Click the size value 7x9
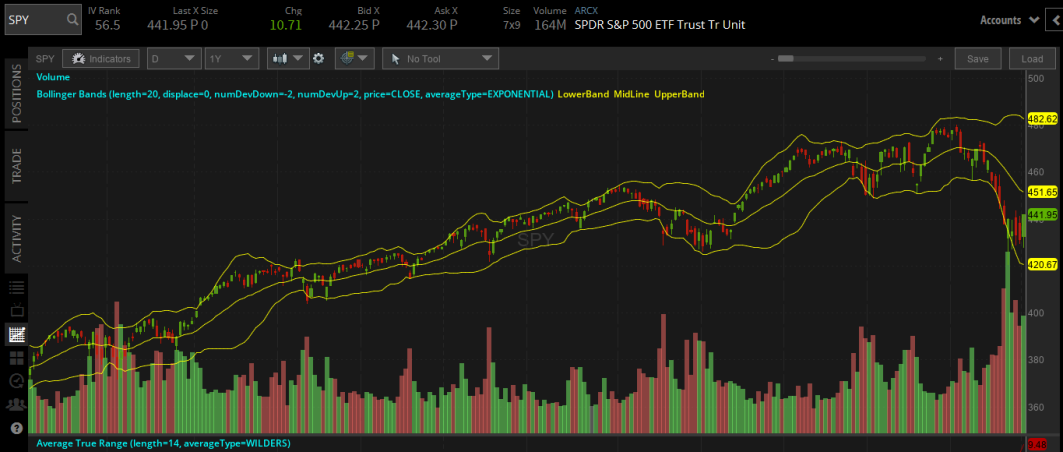 (513, 25)
